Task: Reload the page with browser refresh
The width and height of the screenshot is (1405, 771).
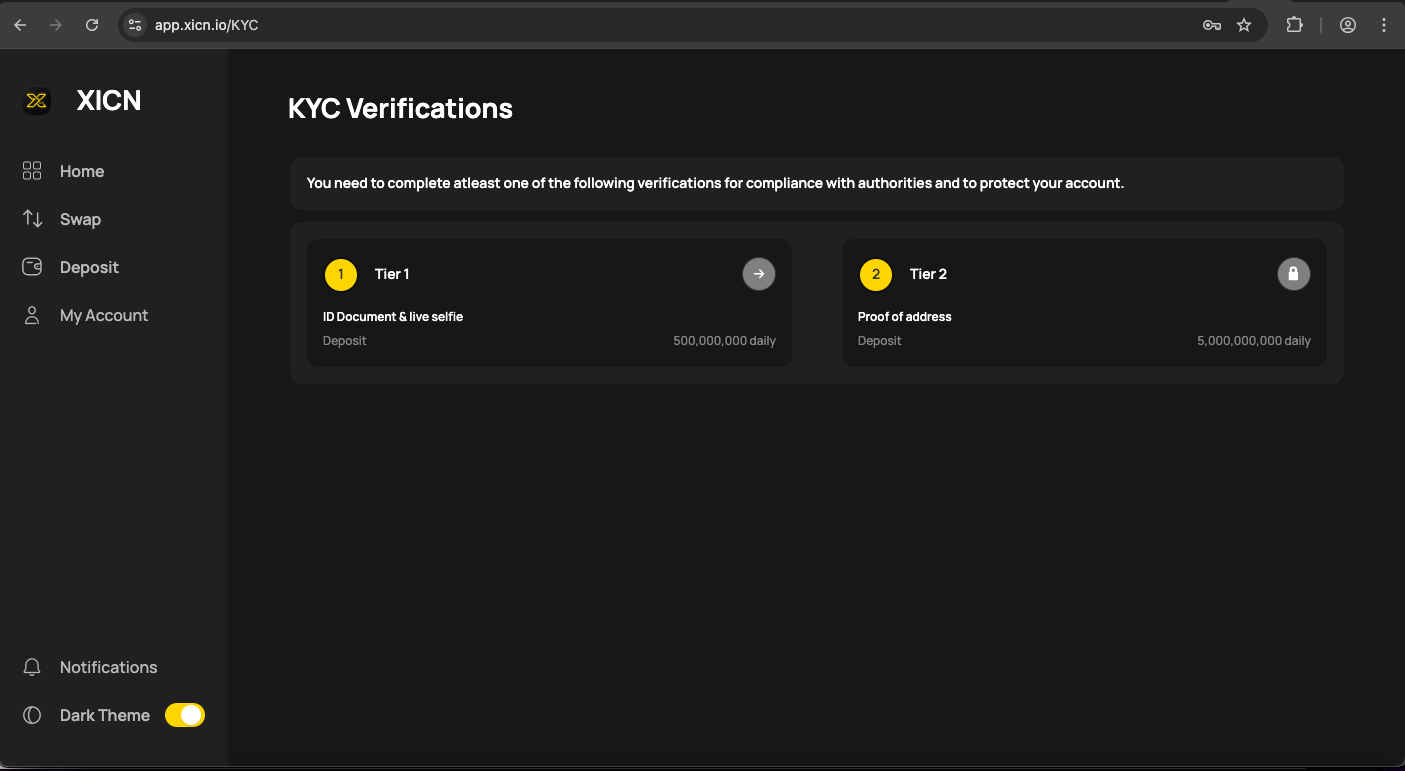Action: [92, 25]
